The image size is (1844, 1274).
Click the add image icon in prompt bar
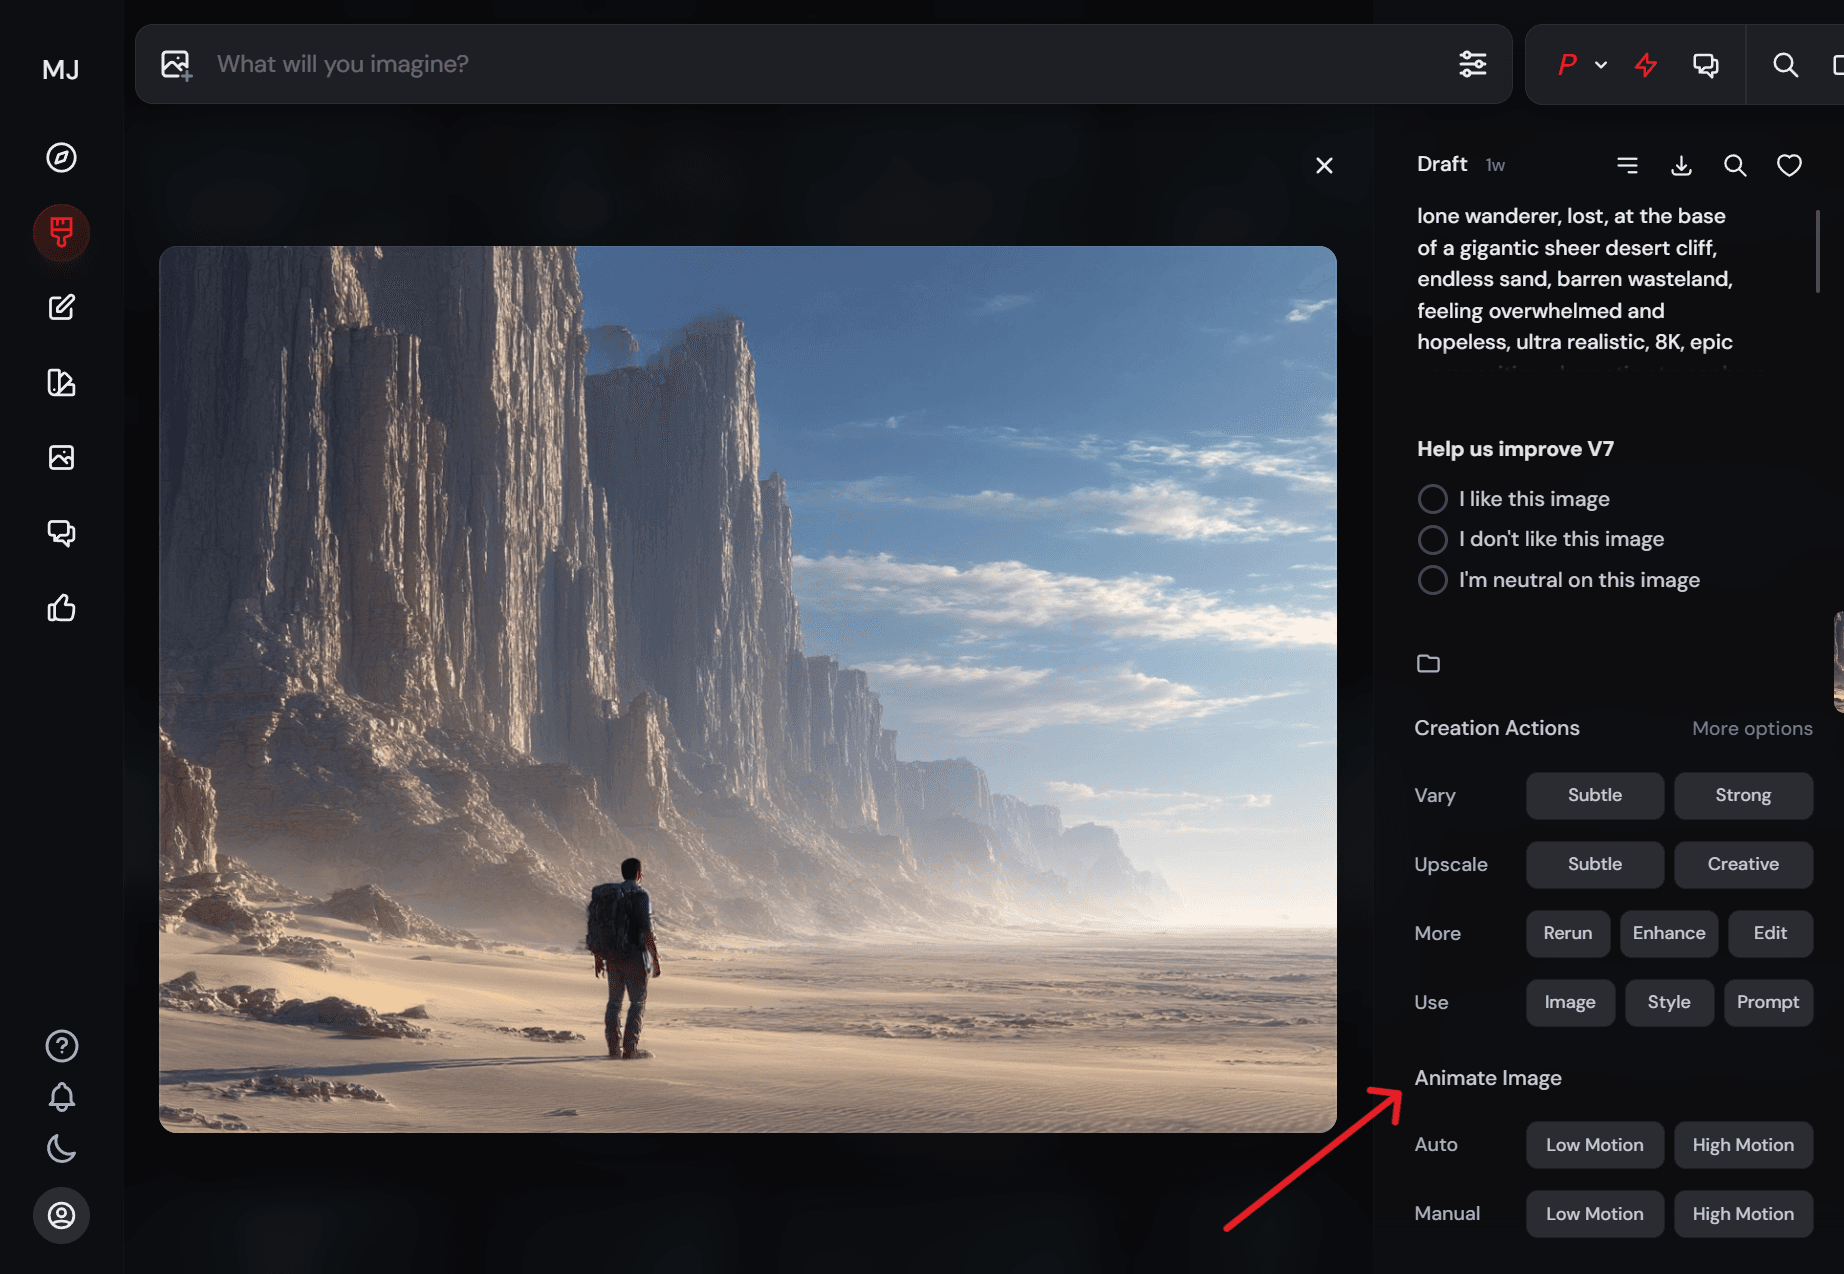[176, 65]
